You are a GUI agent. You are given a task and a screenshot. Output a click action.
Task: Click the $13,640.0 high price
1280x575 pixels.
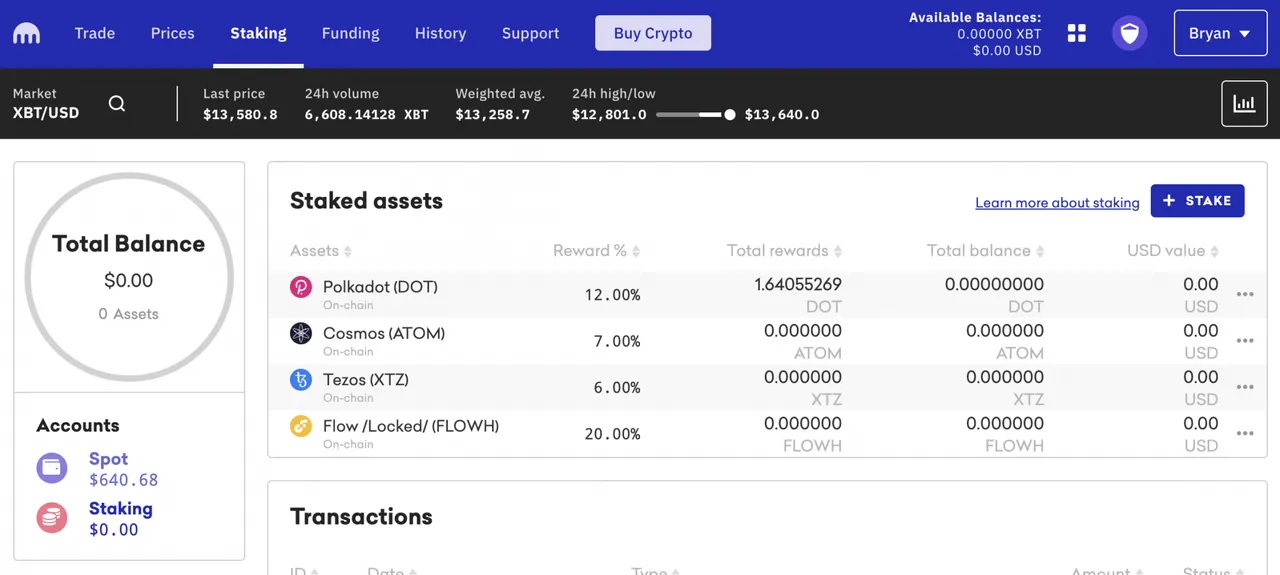782,115
